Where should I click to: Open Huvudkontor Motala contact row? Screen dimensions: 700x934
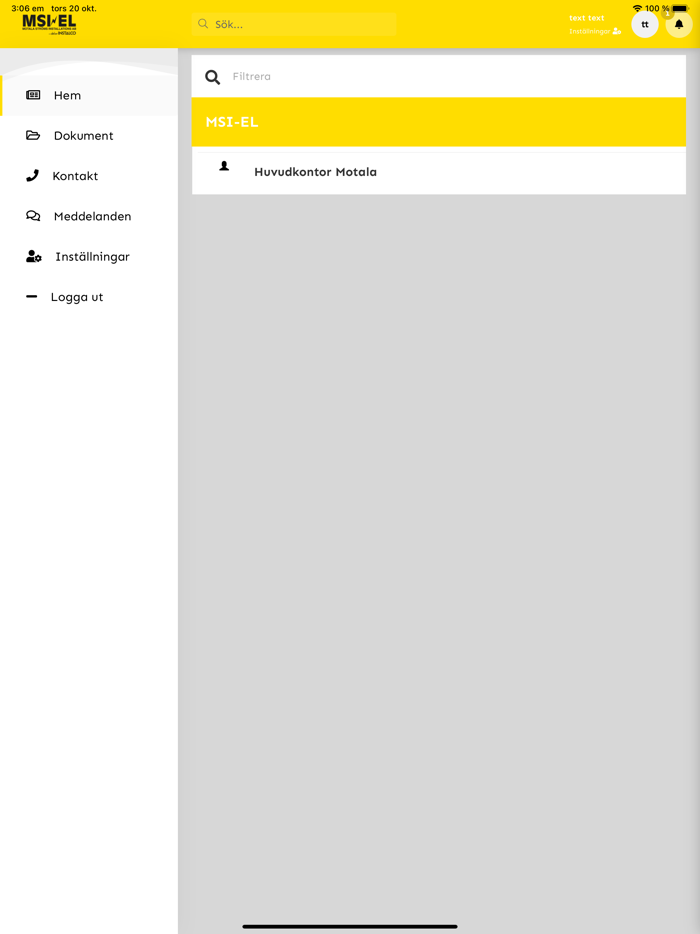(x=438, y=172)
